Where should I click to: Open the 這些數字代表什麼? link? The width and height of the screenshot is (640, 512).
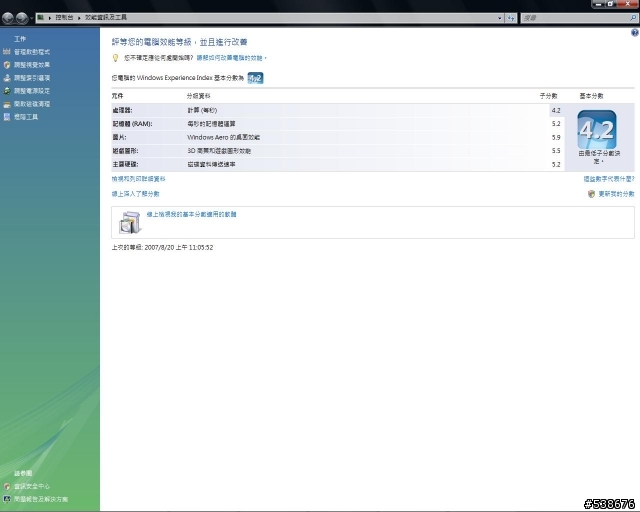pyautogui.click(x=609, y=179)
